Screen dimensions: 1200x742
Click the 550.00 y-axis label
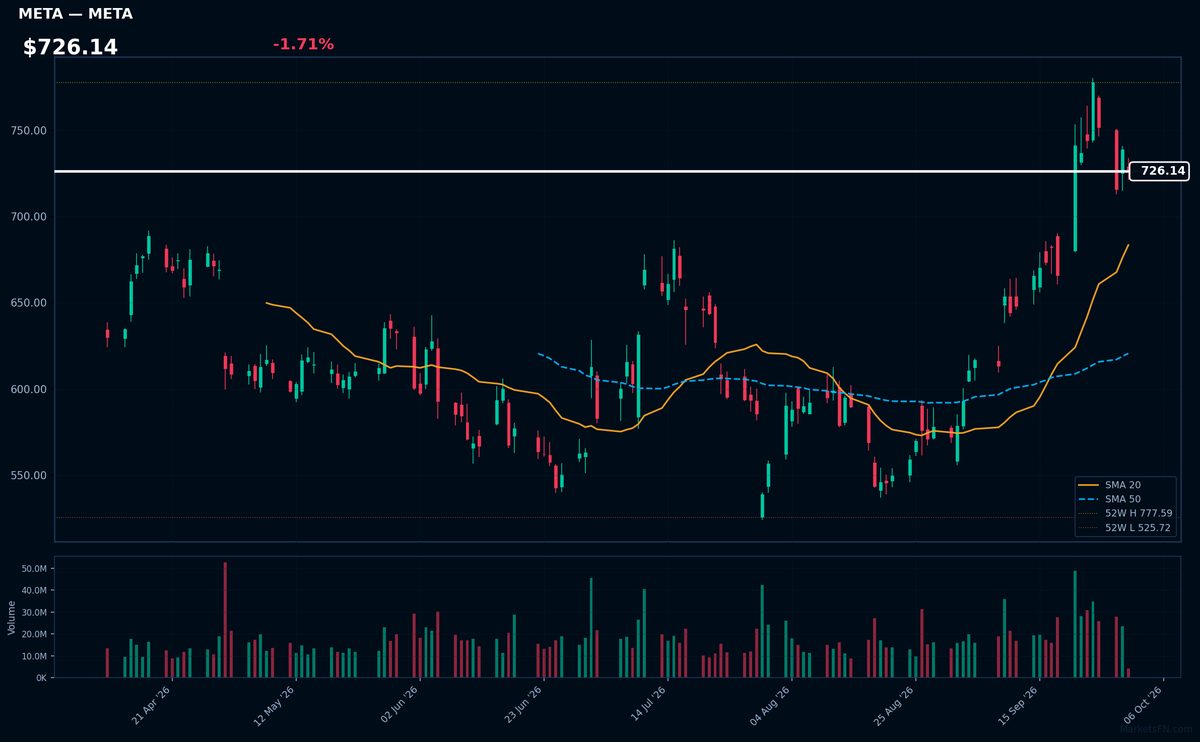coord(29,475)
